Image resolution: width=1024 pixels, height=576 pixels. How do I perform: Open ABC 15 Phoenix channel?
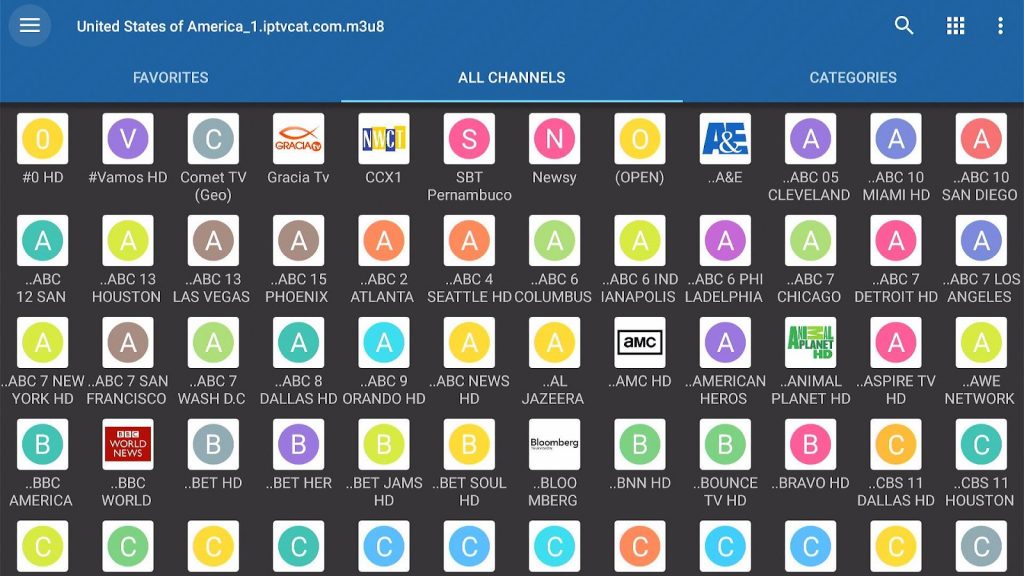pyautogui.click(x=298, y=241)
